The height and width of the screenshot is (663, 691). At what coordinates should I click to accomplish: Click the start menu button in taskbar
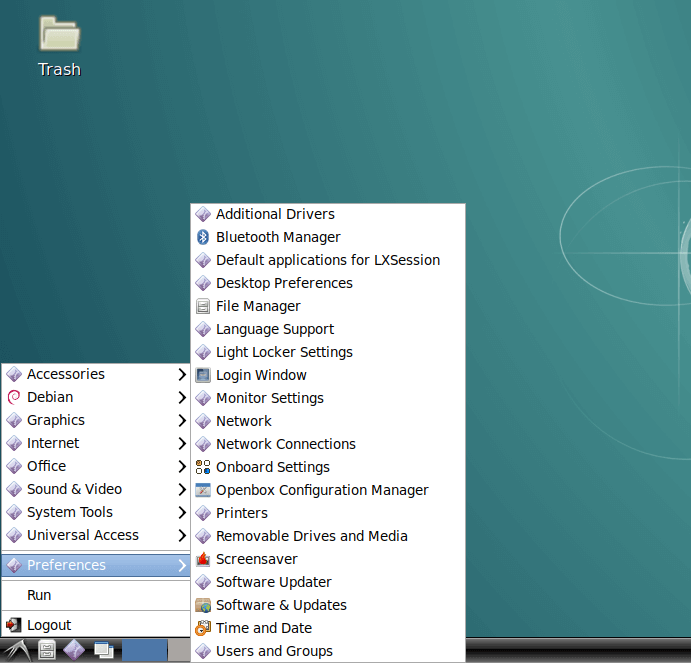tap(17, 651)
